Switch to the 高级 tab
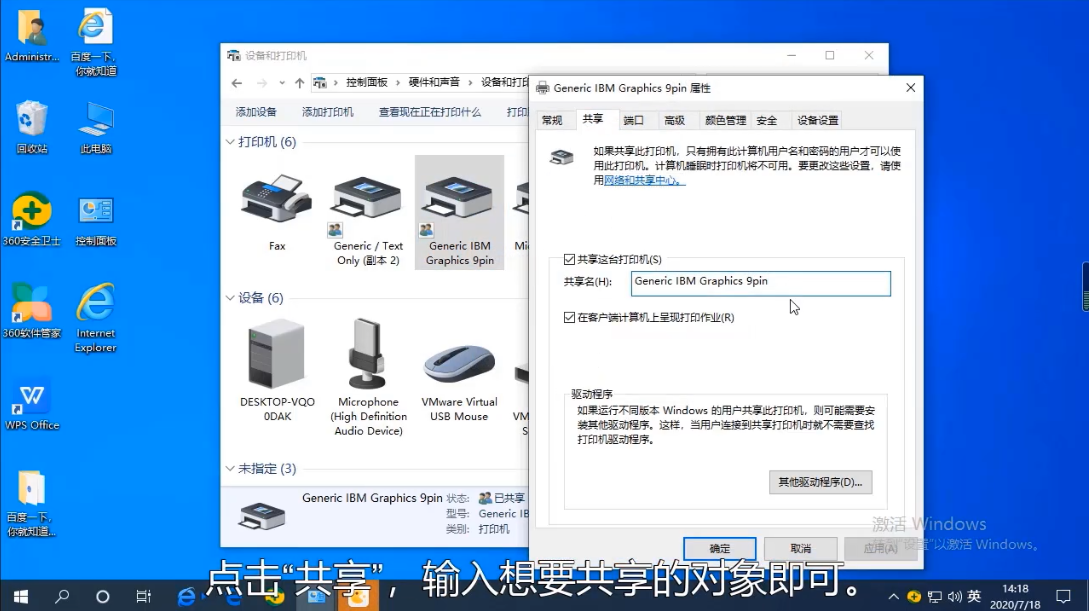 click(x=675, y=120)
